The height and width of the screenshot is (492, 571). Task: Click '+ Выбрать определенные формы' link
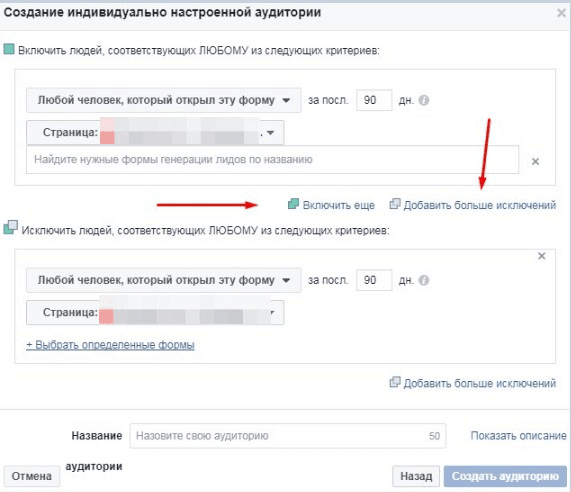[110, 345]
